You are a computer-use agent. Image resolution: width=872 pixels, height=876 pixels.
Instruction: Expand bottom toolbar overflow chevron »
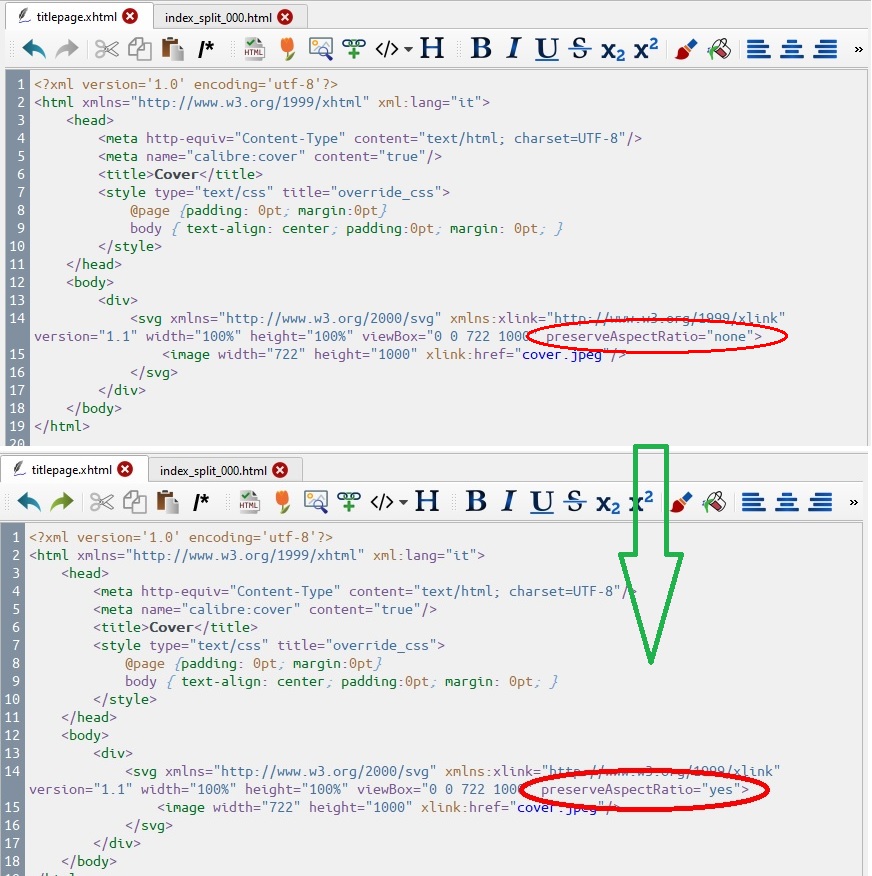click(x=854, y=502)
